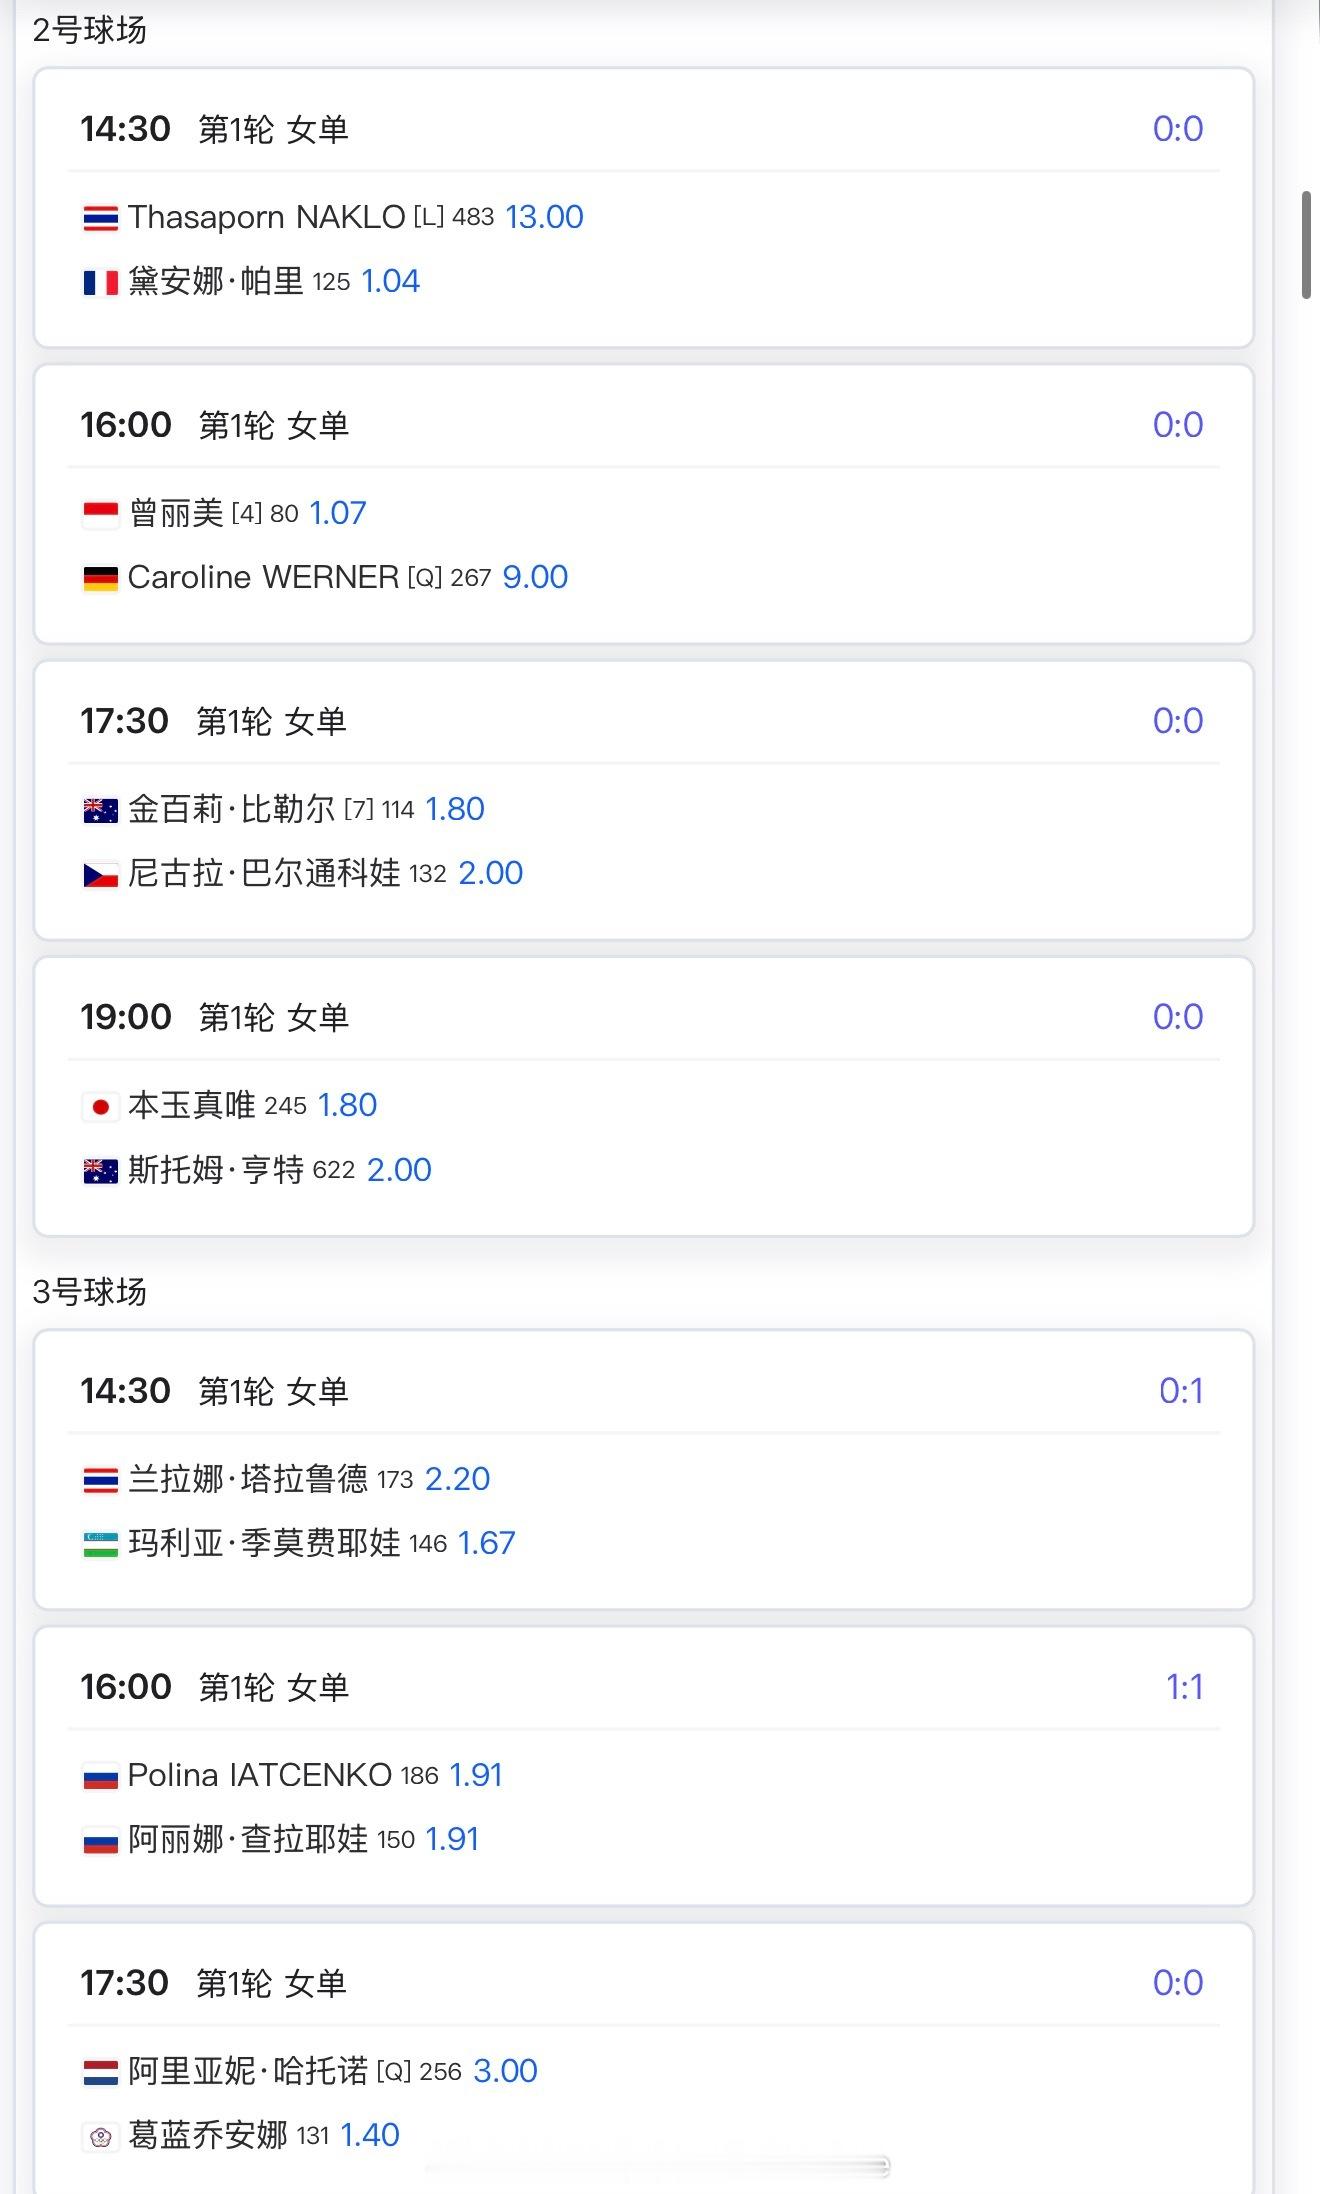Click the Uzbekistan flag beside 玛利亚·季莫费耶娃
This screenshot has height=2194, width=1320.
(x=100, y=1544)
